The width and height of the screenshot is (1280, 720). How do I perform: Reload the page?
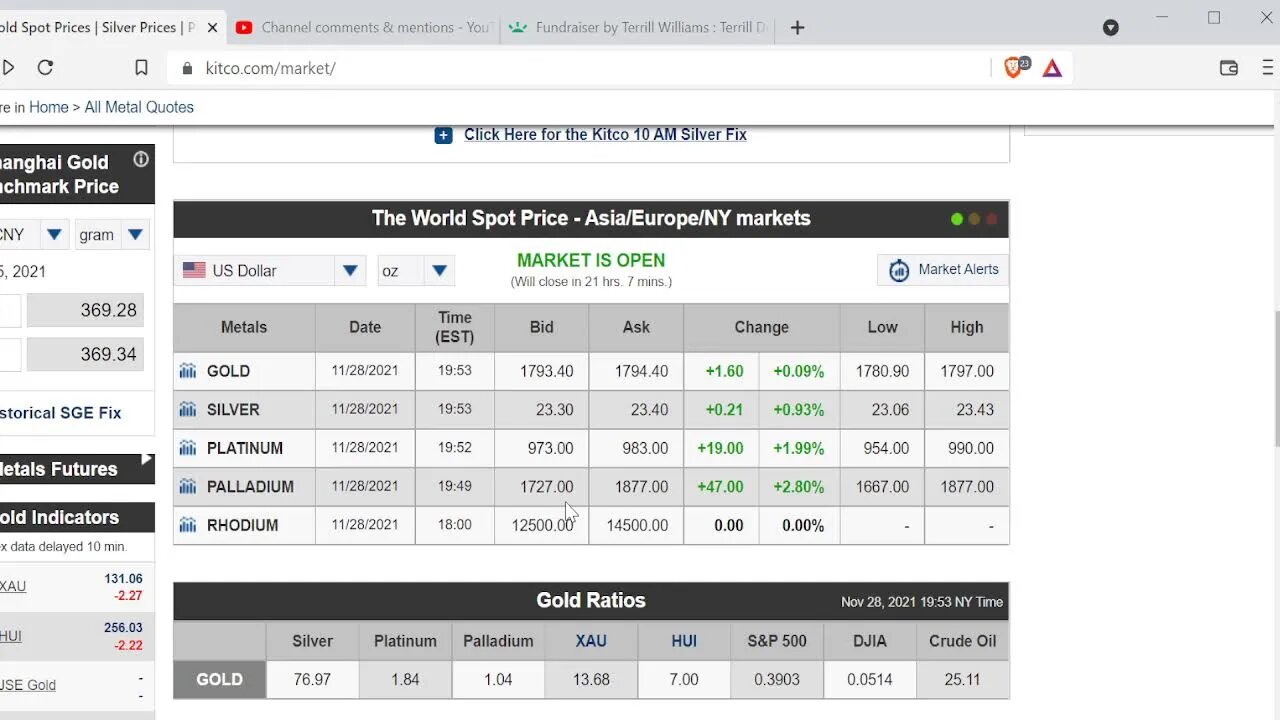[45, 68]
